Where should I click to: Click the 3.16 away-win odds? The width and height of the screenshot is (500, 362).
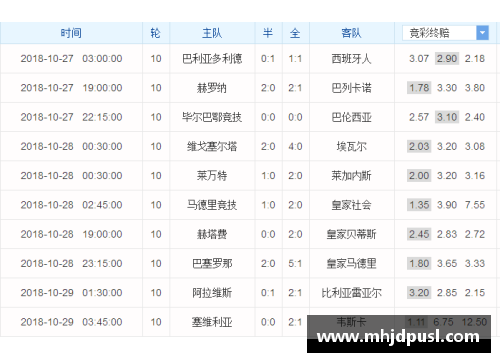[x=475, y=176]
